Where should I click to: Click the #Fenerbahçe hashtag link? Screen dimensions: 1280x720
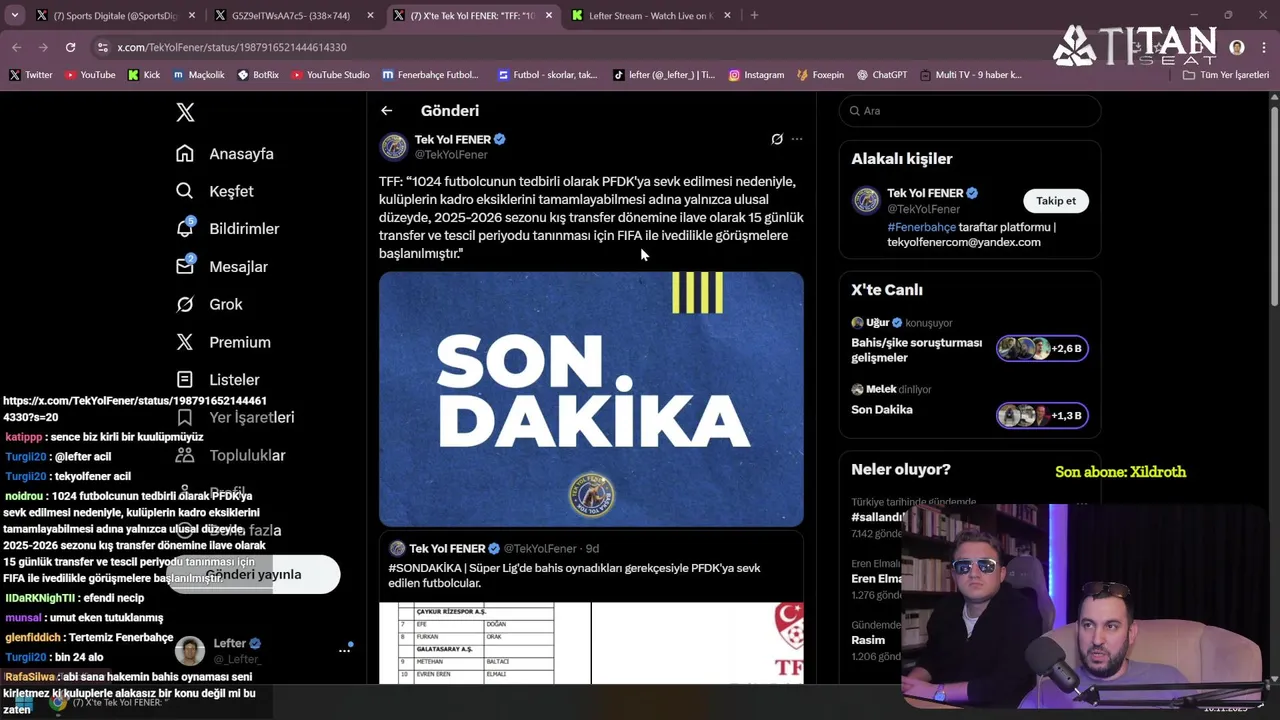pos(921,227)
